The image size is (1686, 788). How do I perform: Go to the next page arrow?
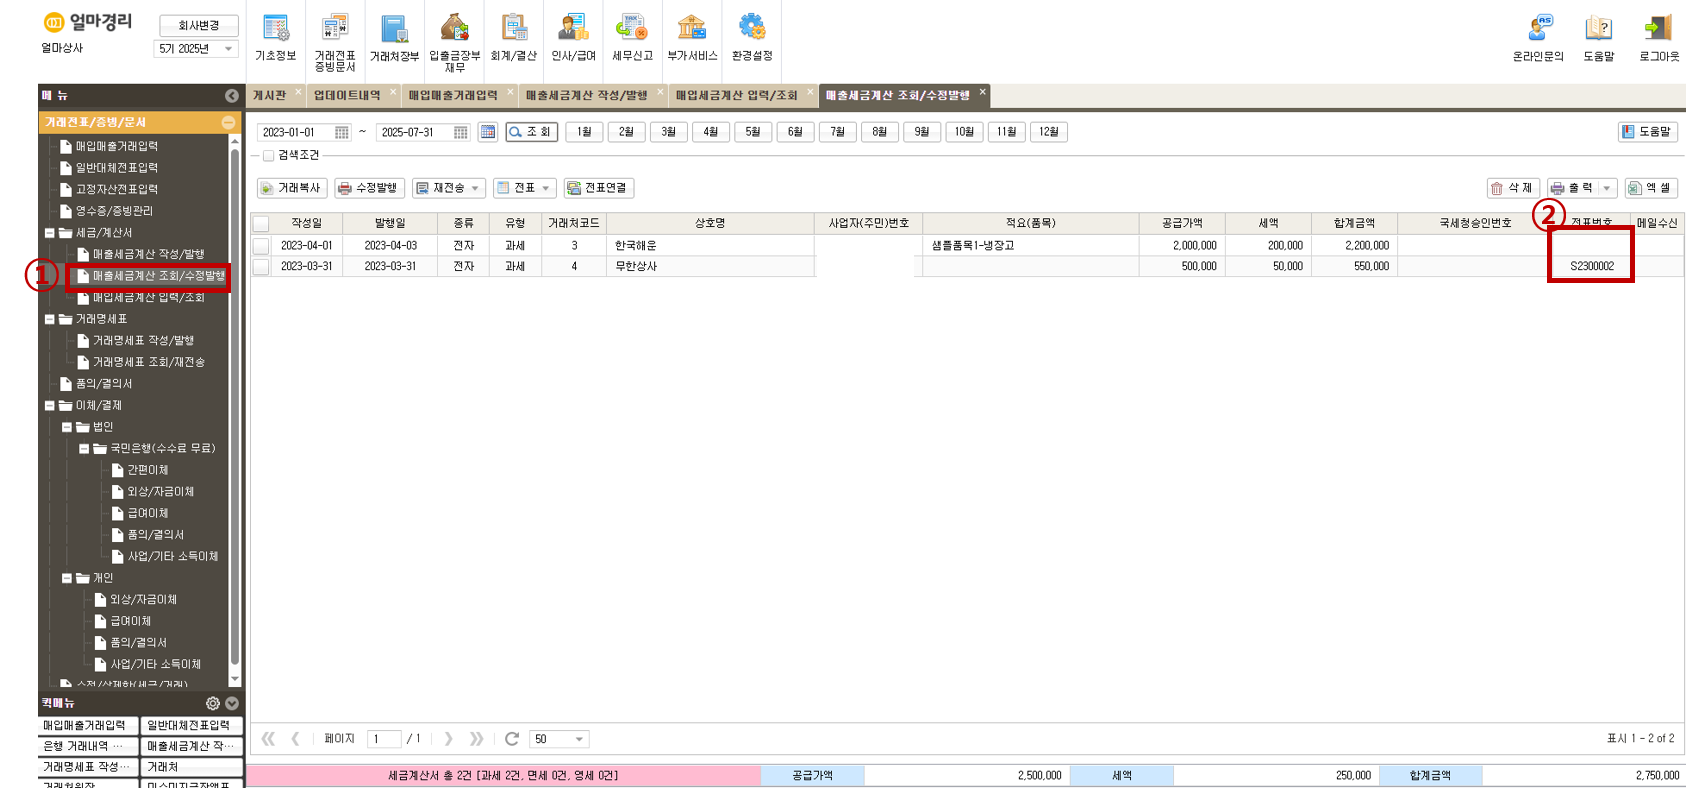tap(449, 739)
